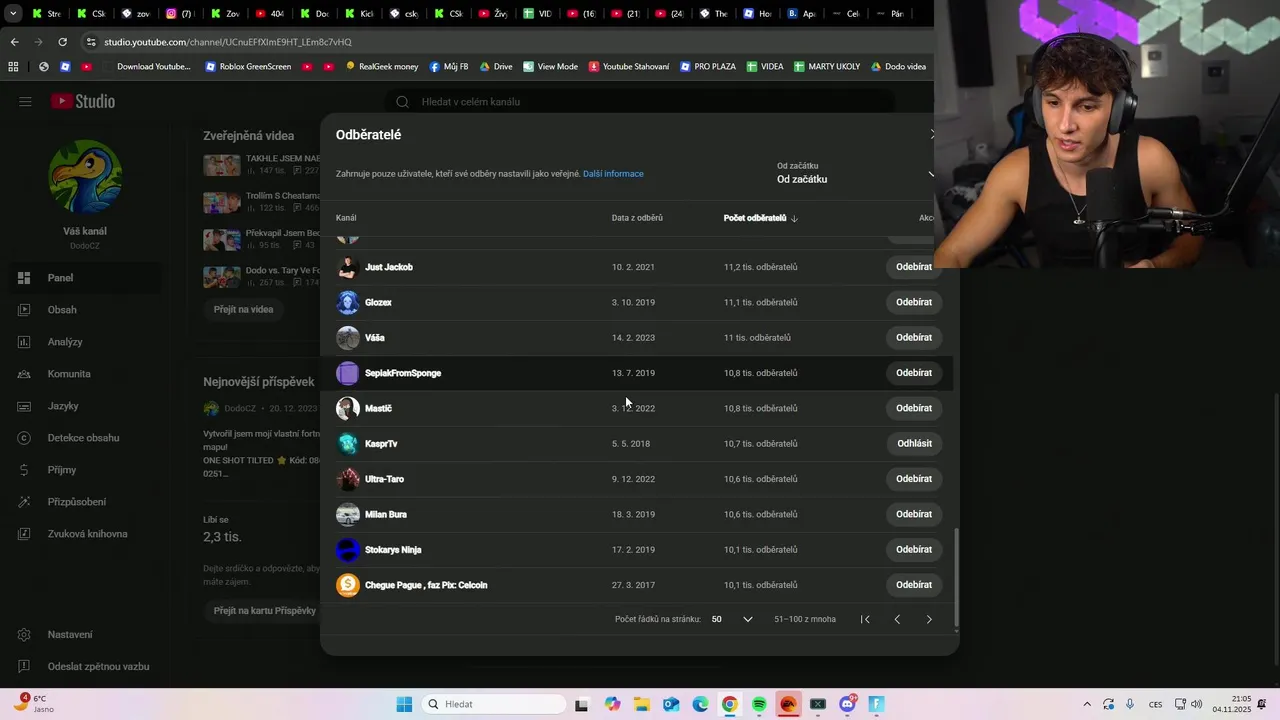Screen dimensions: 1280x720
Task: Reload the browser page
Action: click(x=62, y=42)
